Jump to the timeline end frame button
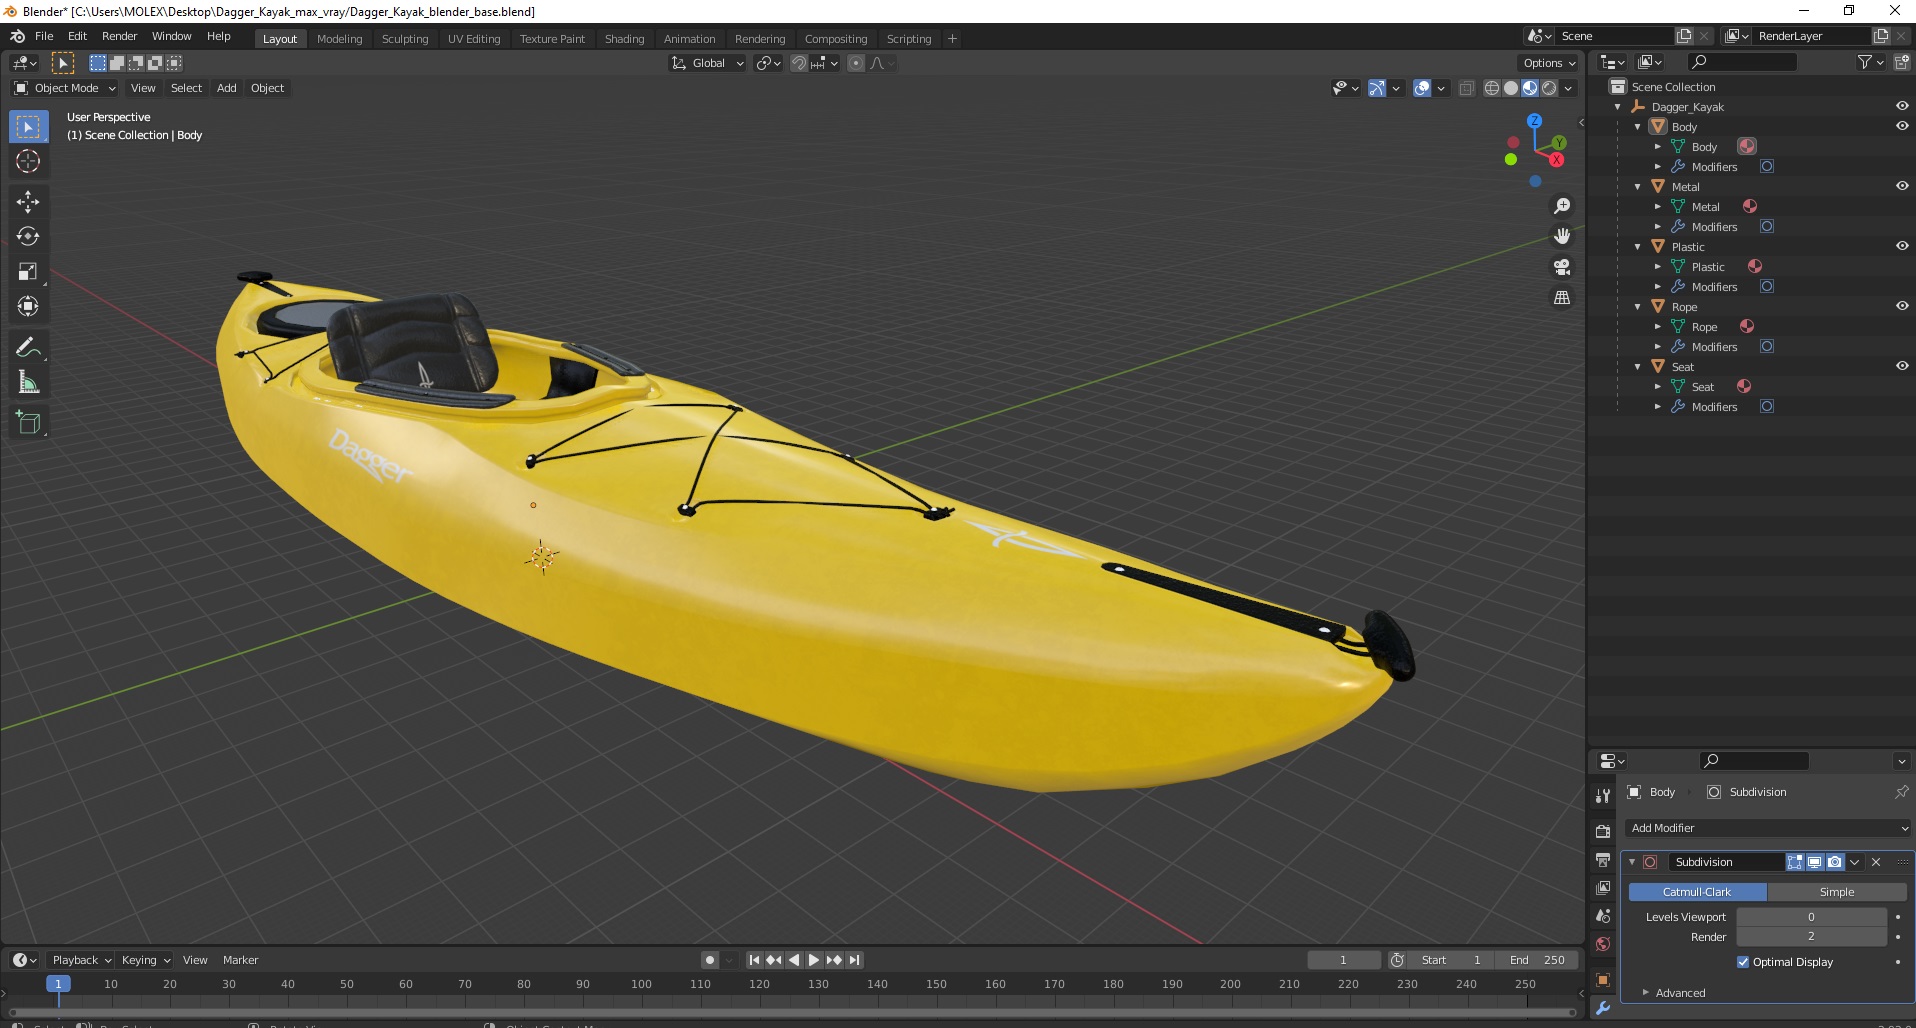This screenshot has width=1916, height=1028. (x=854, y=960)
